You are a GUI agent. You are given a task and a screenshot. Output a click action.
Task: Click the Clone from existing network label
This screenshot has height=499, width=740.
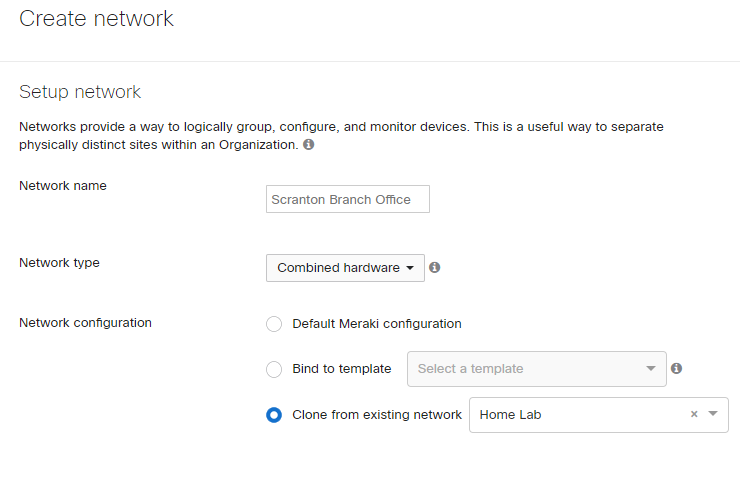(377, 415)
